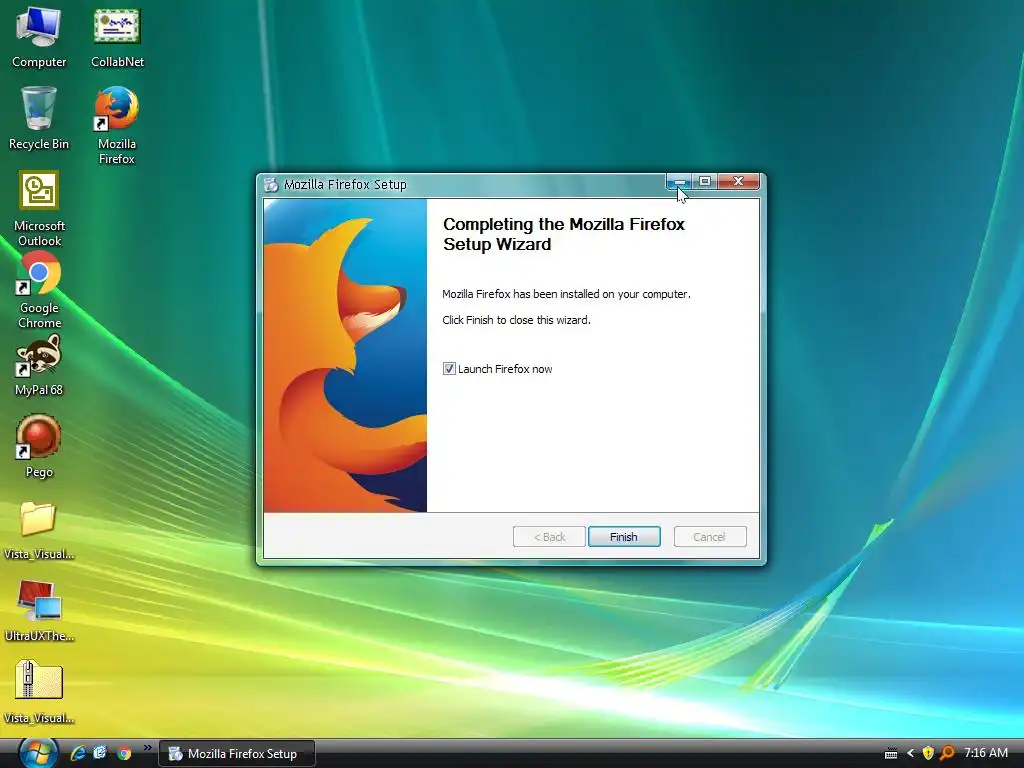Click the setup window title bar icon
This screenshot has height=768, width=1024.
pyautogui.click(x=271, y=185)
